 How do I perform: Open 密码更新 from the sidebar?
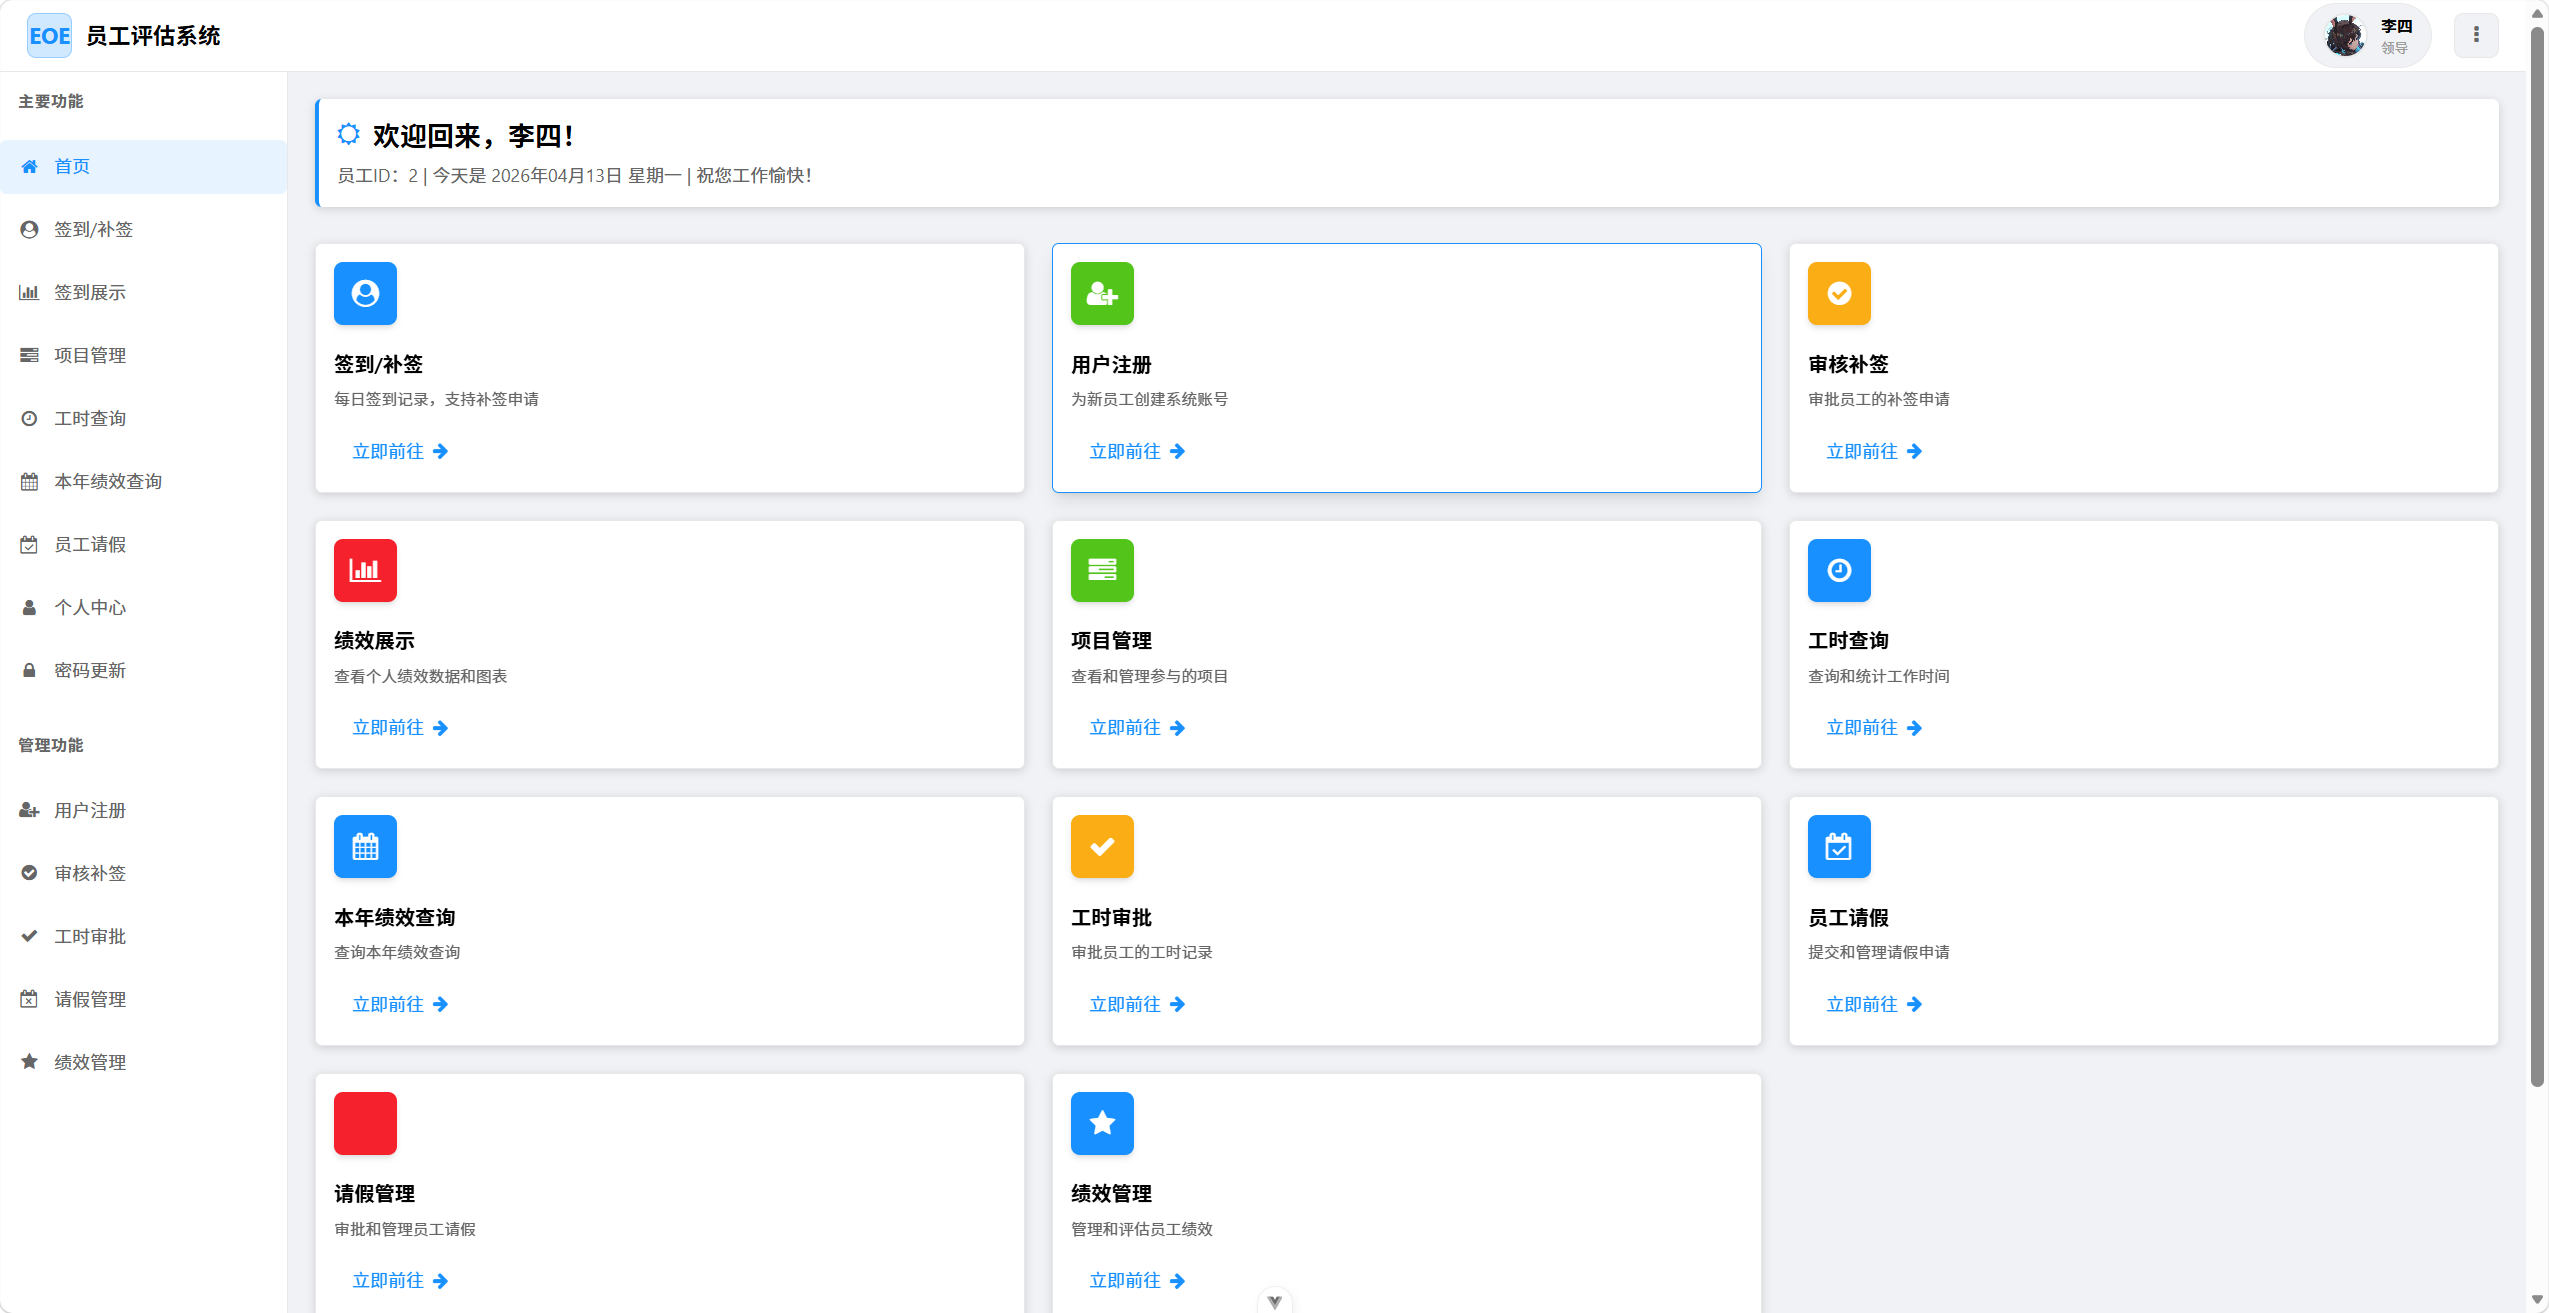pyautogui.click(x=90, y=670)
